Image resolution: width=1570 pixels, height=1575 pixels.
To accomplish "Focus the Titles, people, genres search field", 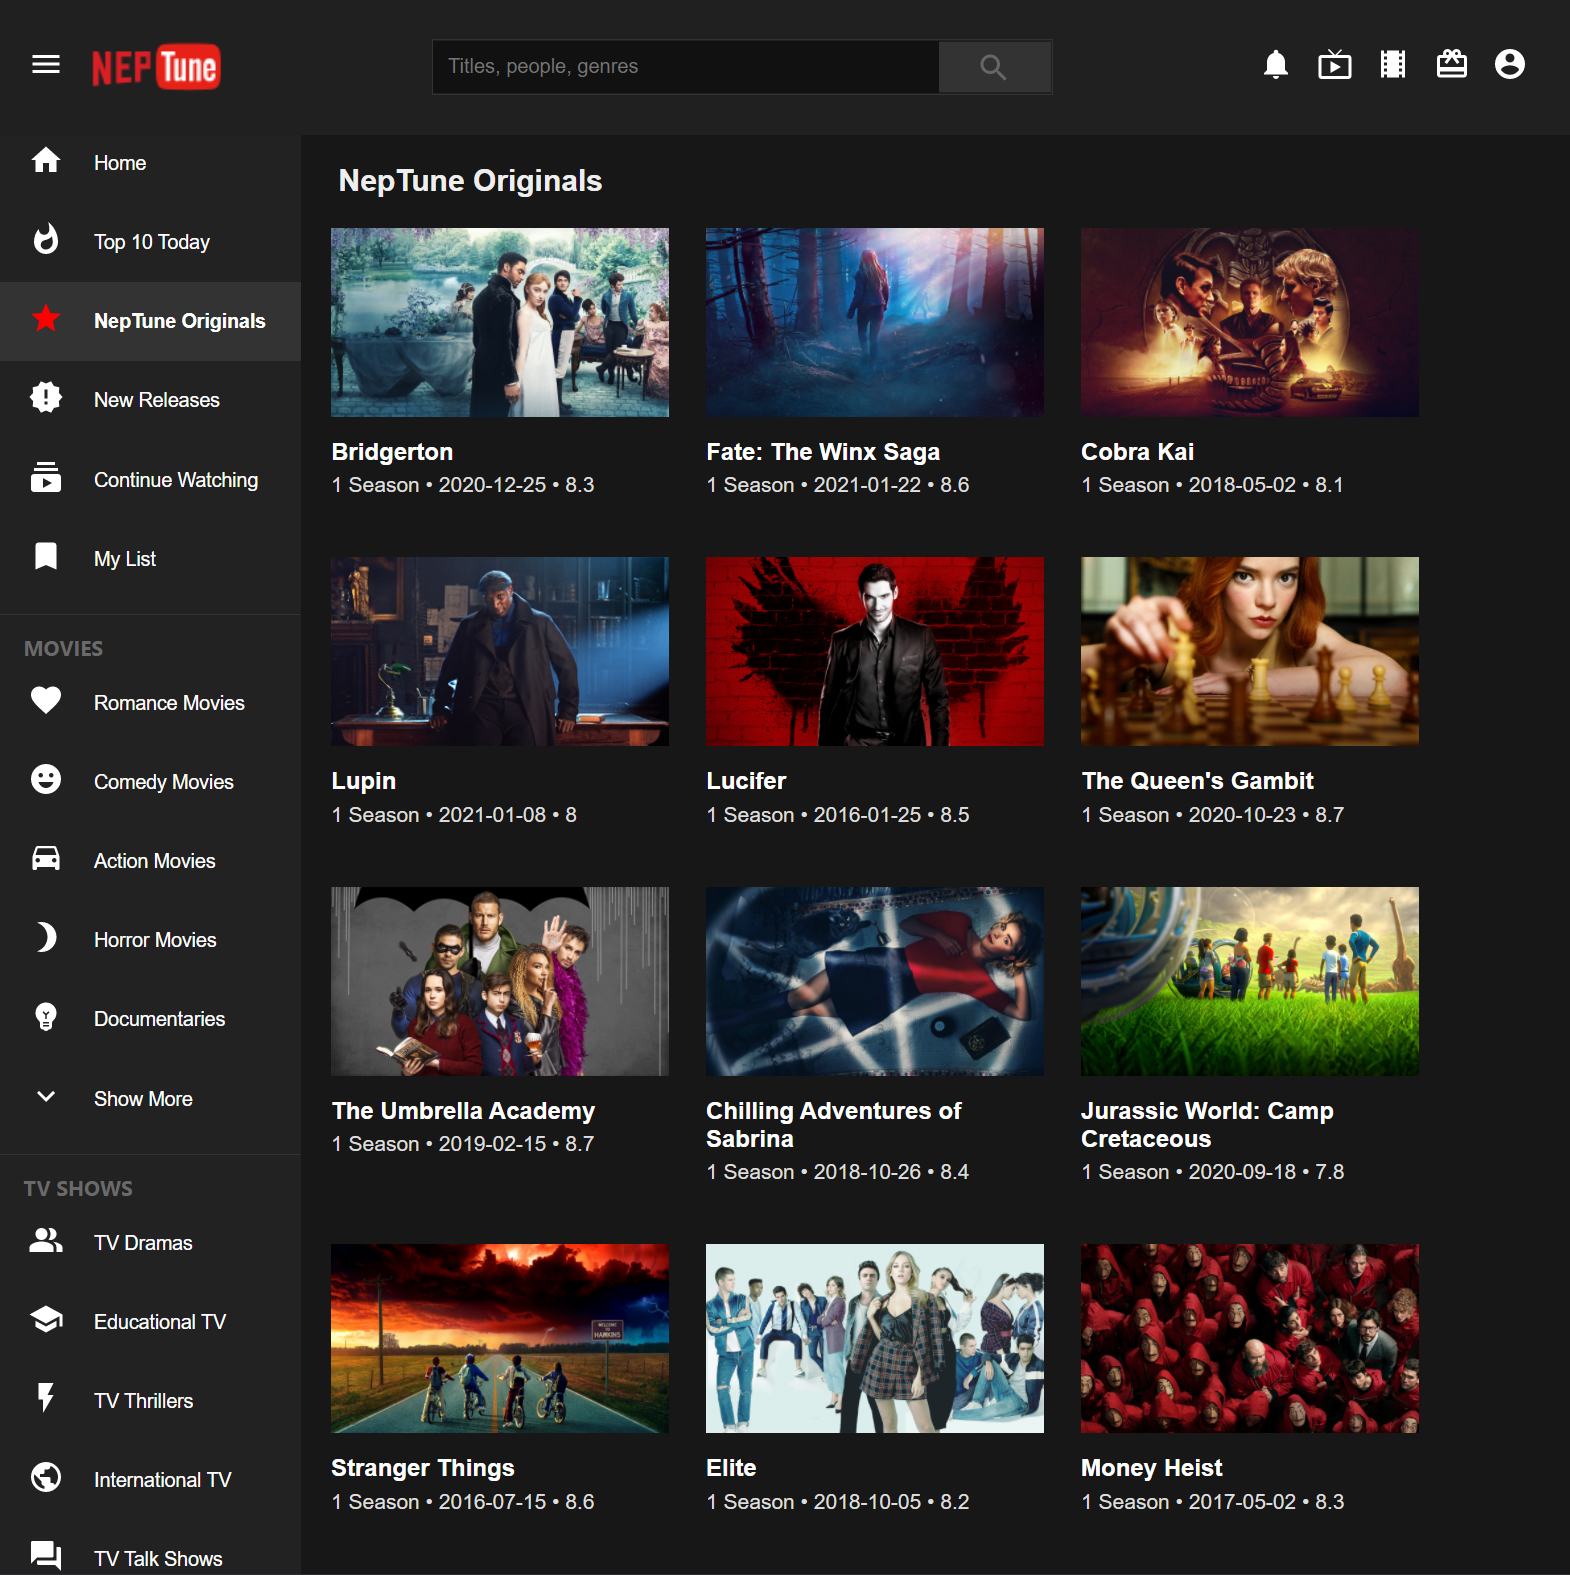I will click(686, 67).
